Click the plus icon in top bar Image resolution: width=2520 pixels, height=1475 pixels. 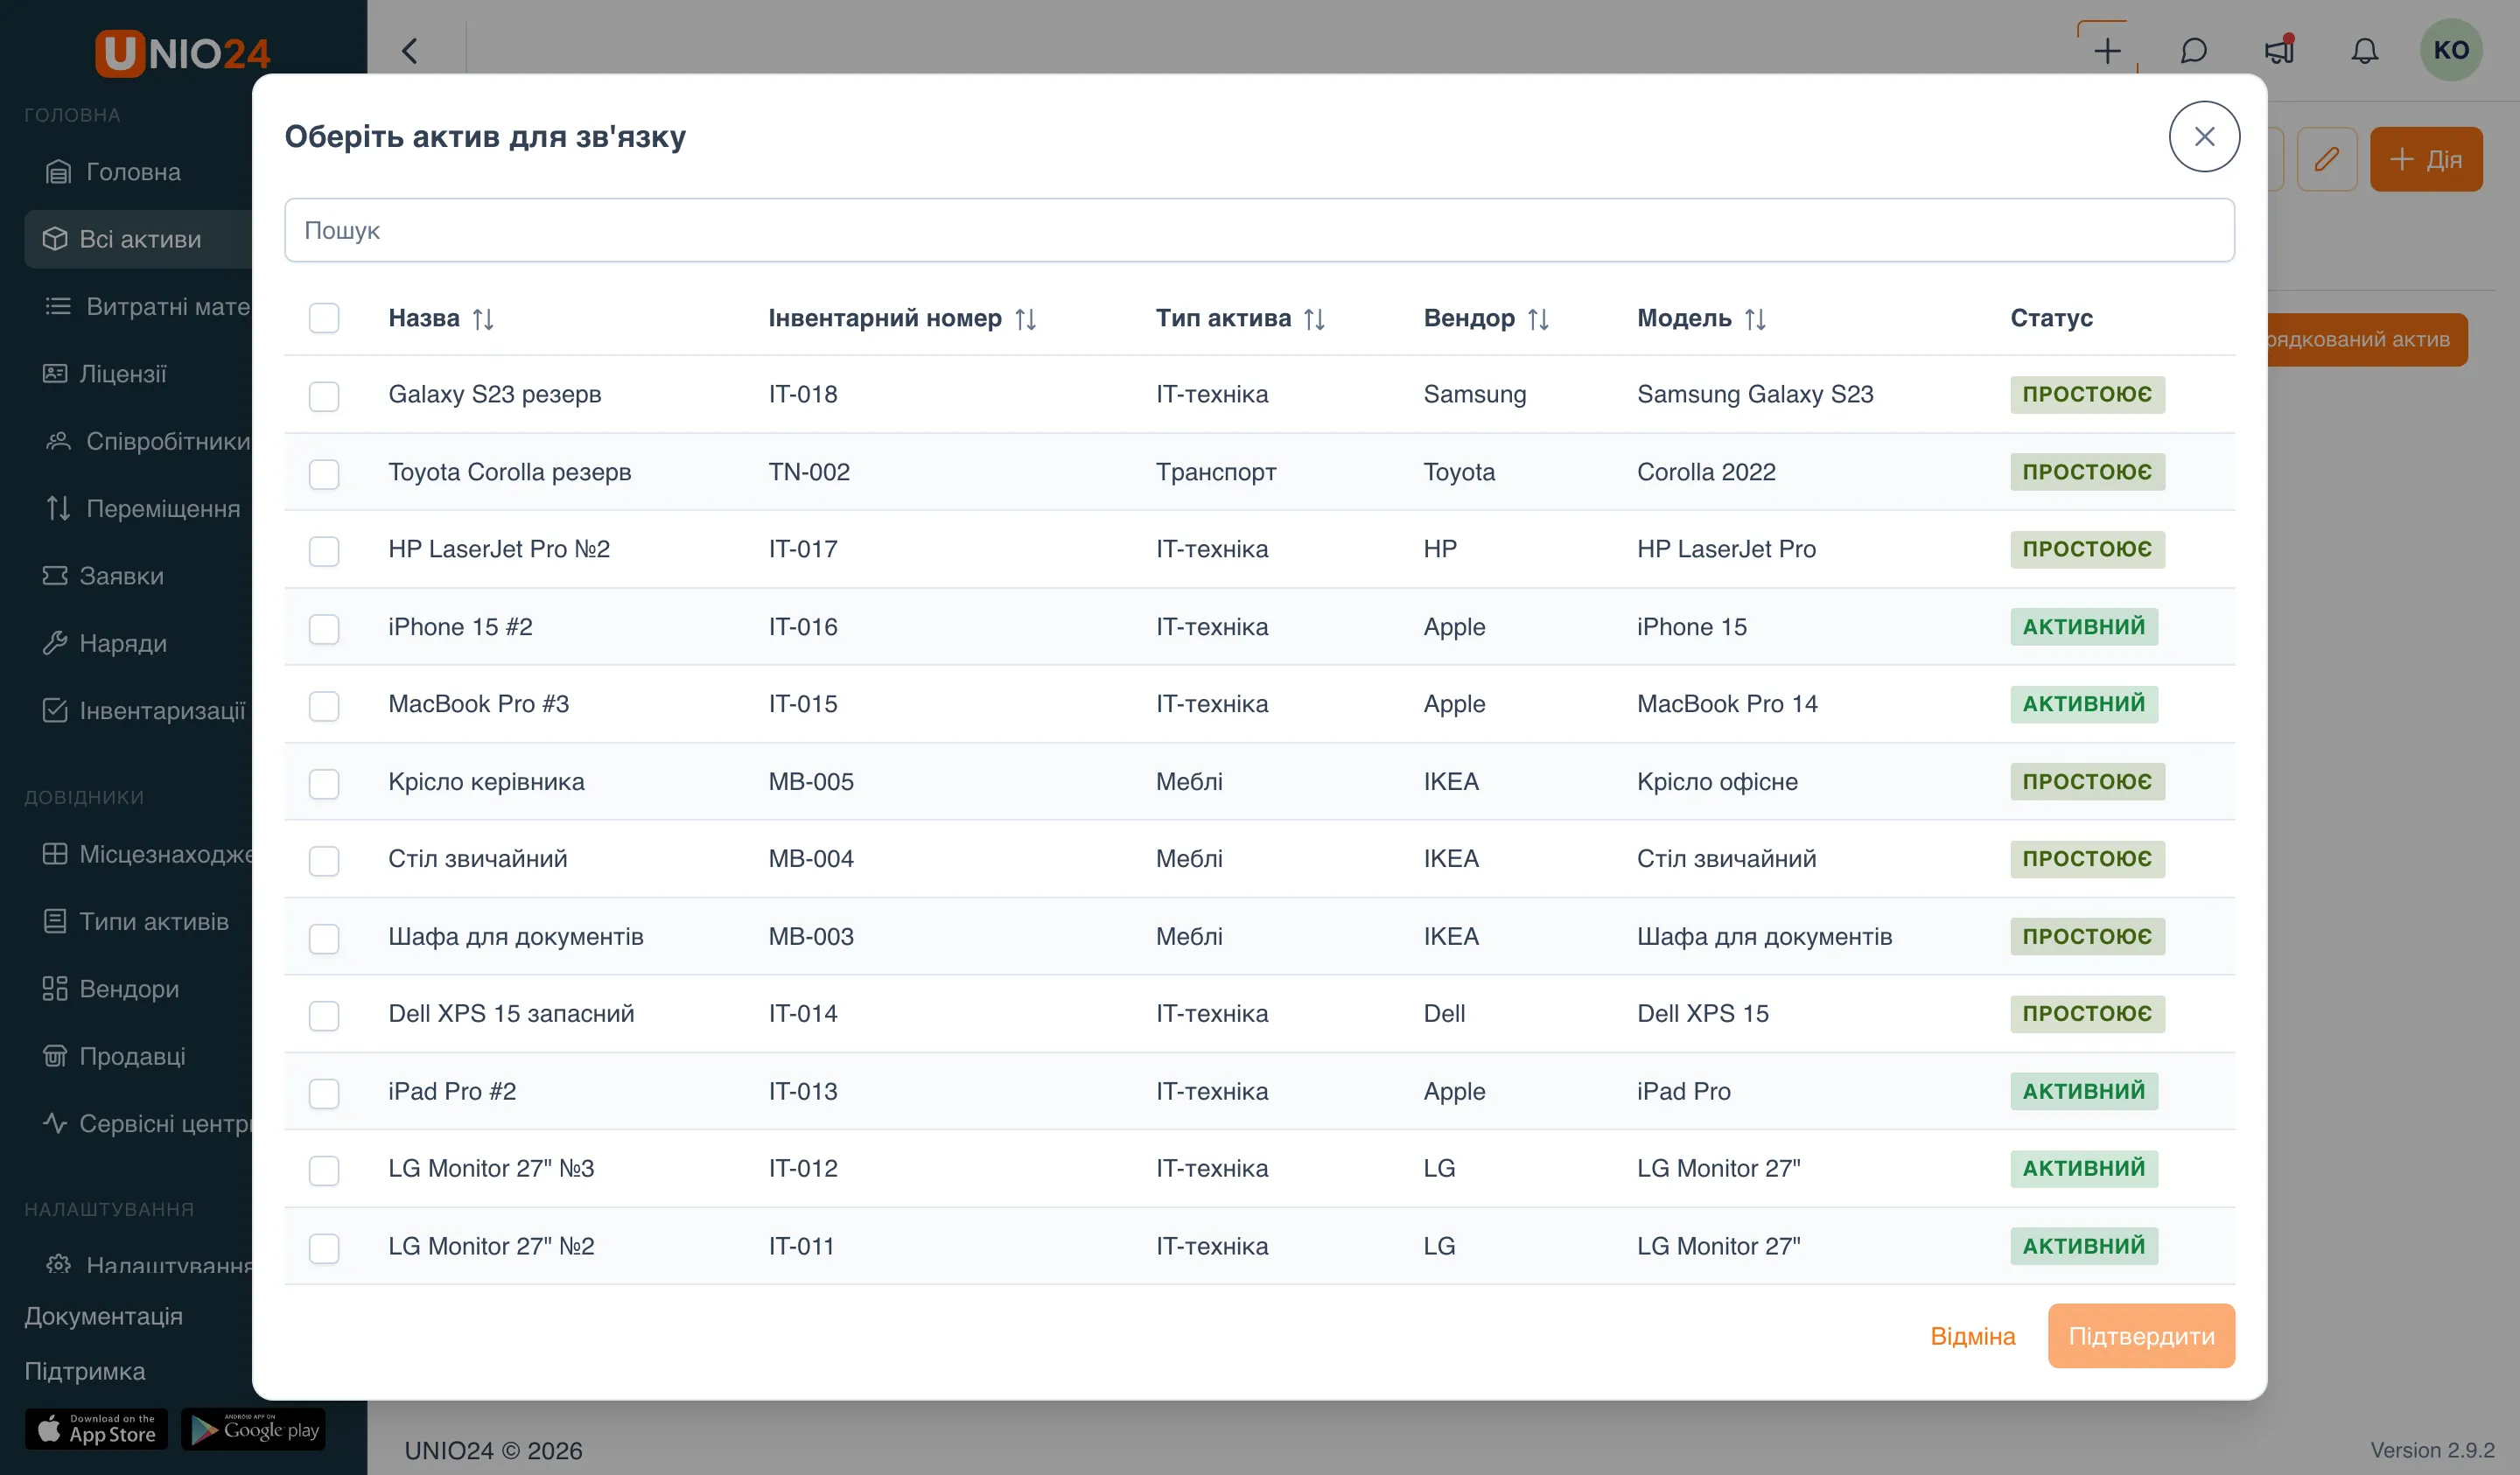[x=2107, y=50]
